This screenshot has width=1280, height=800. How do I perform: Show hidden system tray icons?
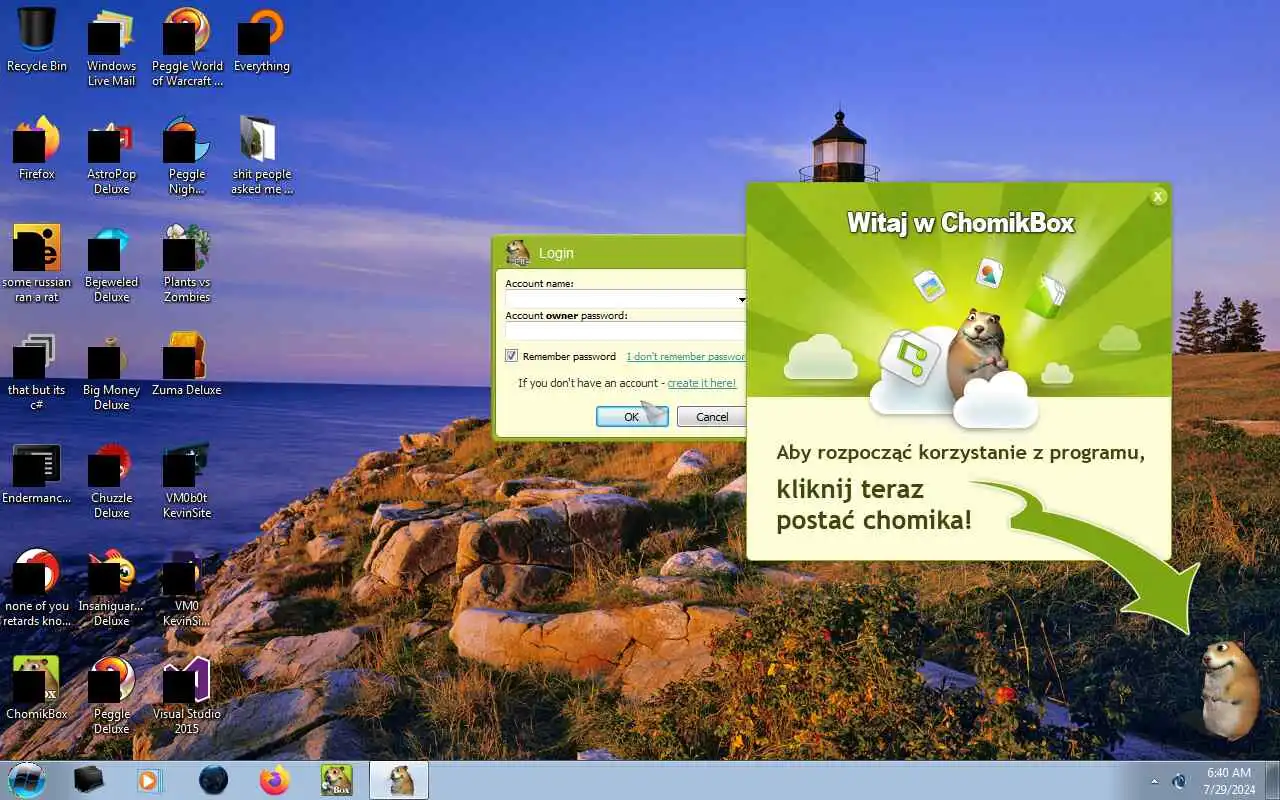pyautogui.click(x=1155, y=781)
